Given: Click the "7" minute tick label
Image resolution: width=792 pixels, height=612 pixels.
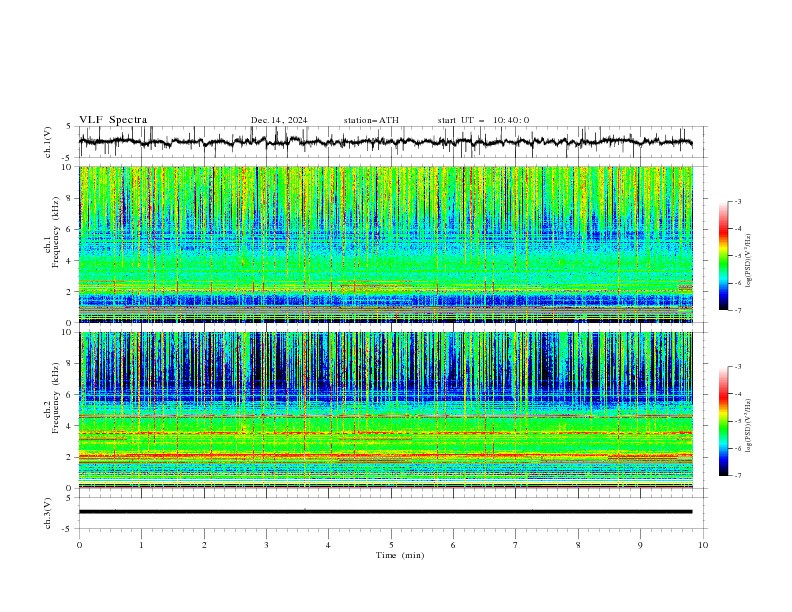Looking at the screenshot, I should pos(516,545).
